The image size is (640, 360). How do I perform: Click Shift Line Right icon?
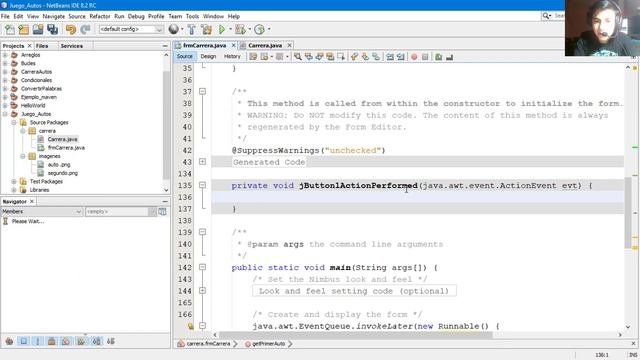click(400, 57)
